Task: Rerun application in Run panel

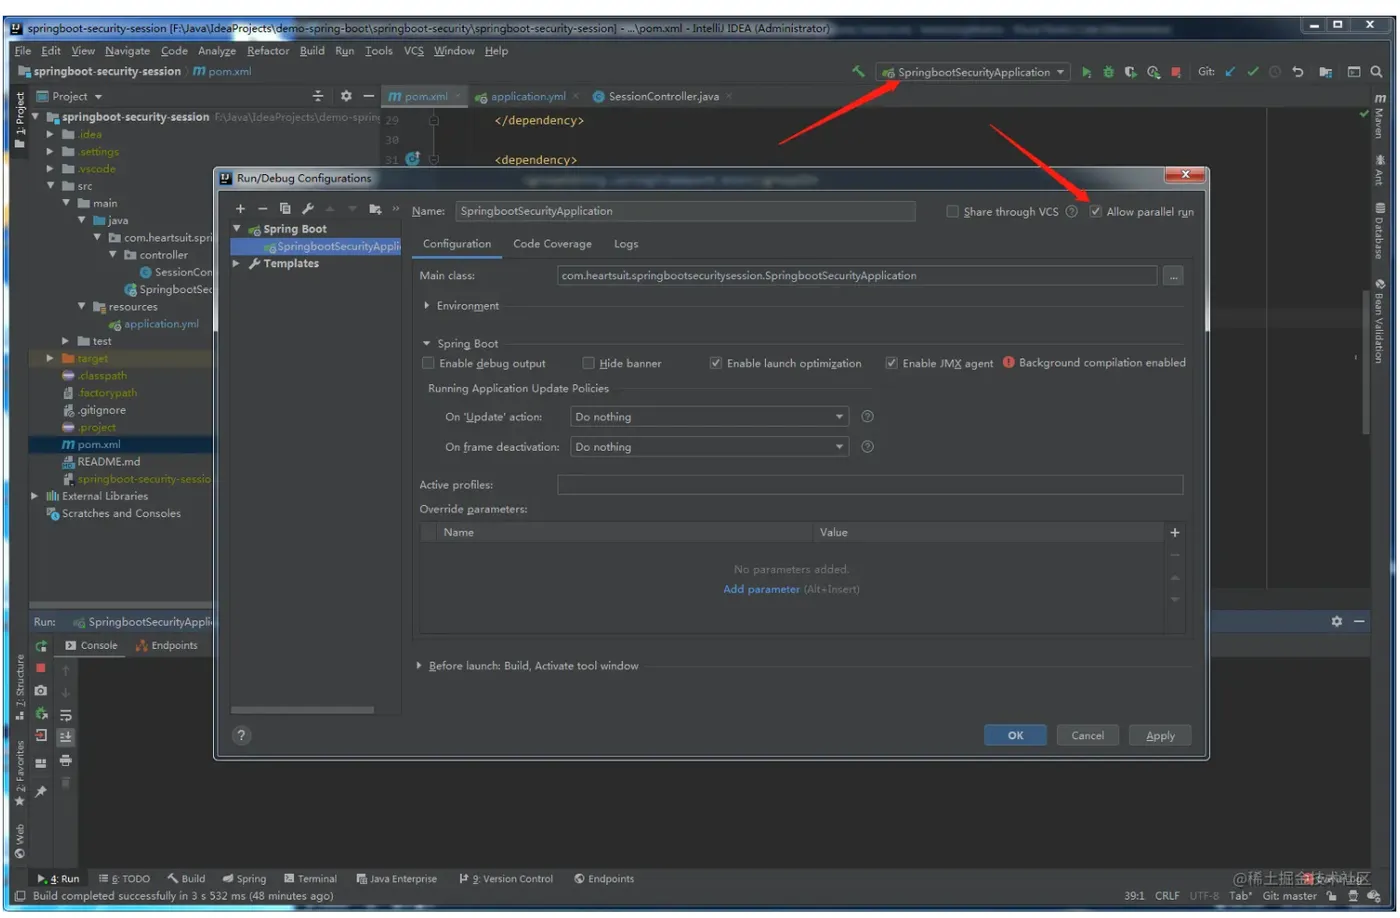Action: click(41, 646)
